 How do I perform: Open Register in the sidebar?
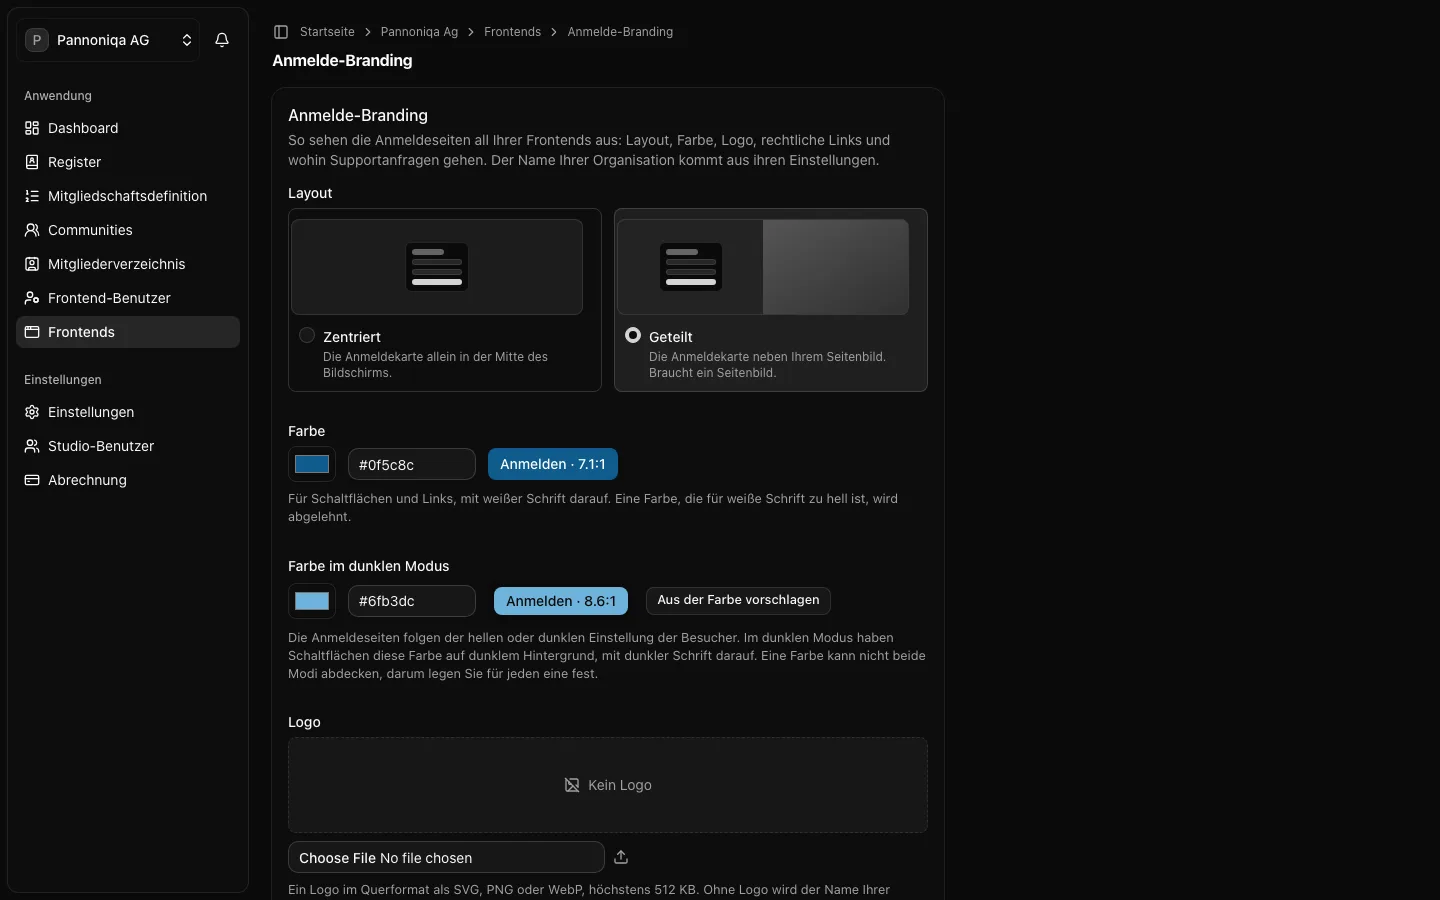coord(128,162)
